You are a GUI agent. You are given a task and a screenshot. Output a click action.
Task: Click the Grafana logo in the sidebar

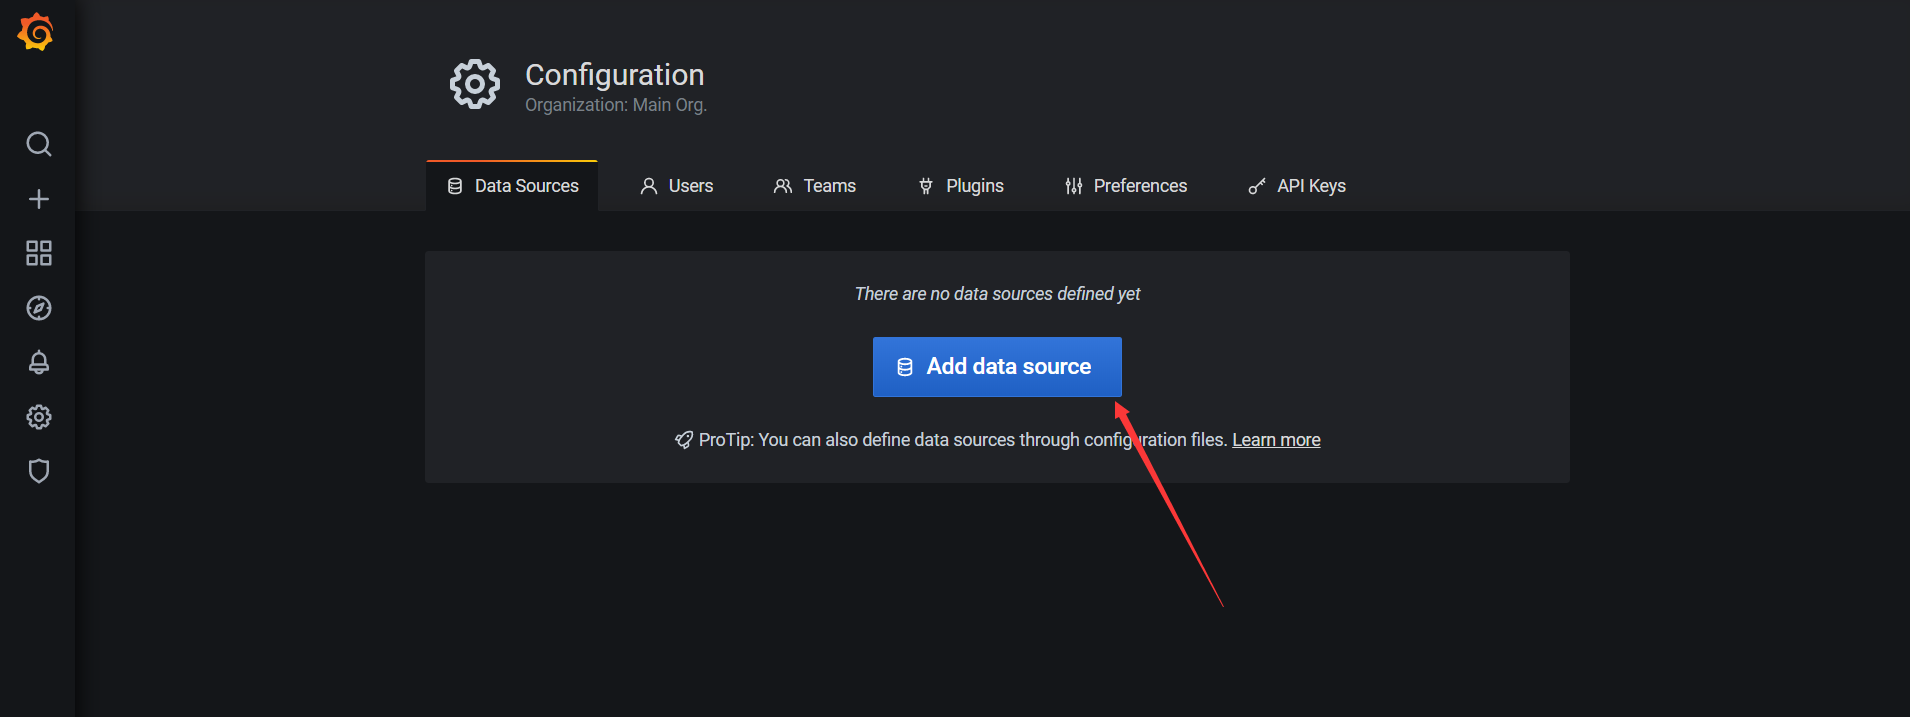(36, 32)
